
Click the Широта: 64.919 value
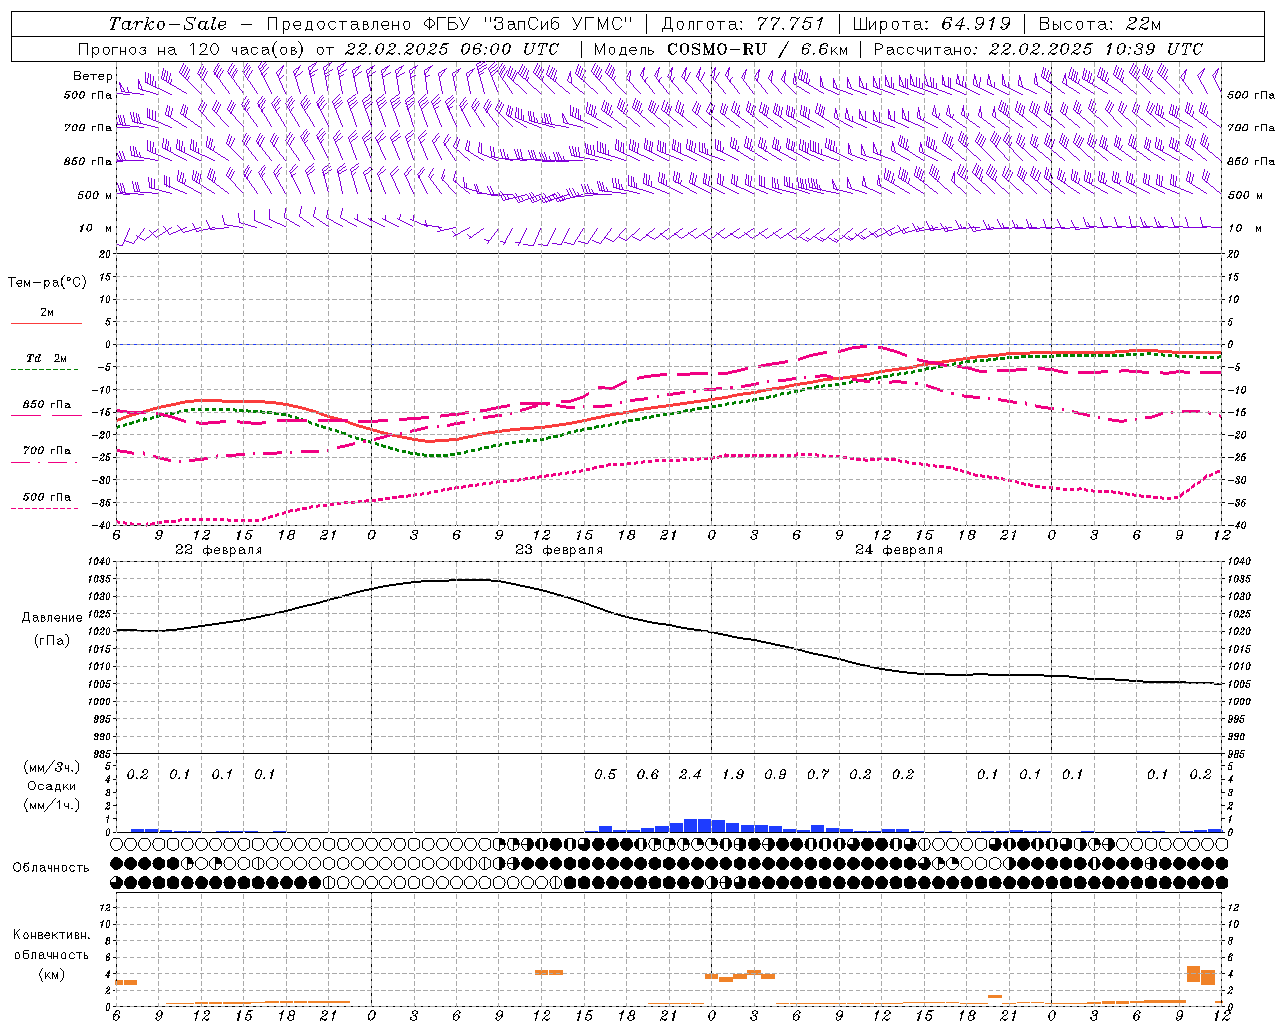932,24
